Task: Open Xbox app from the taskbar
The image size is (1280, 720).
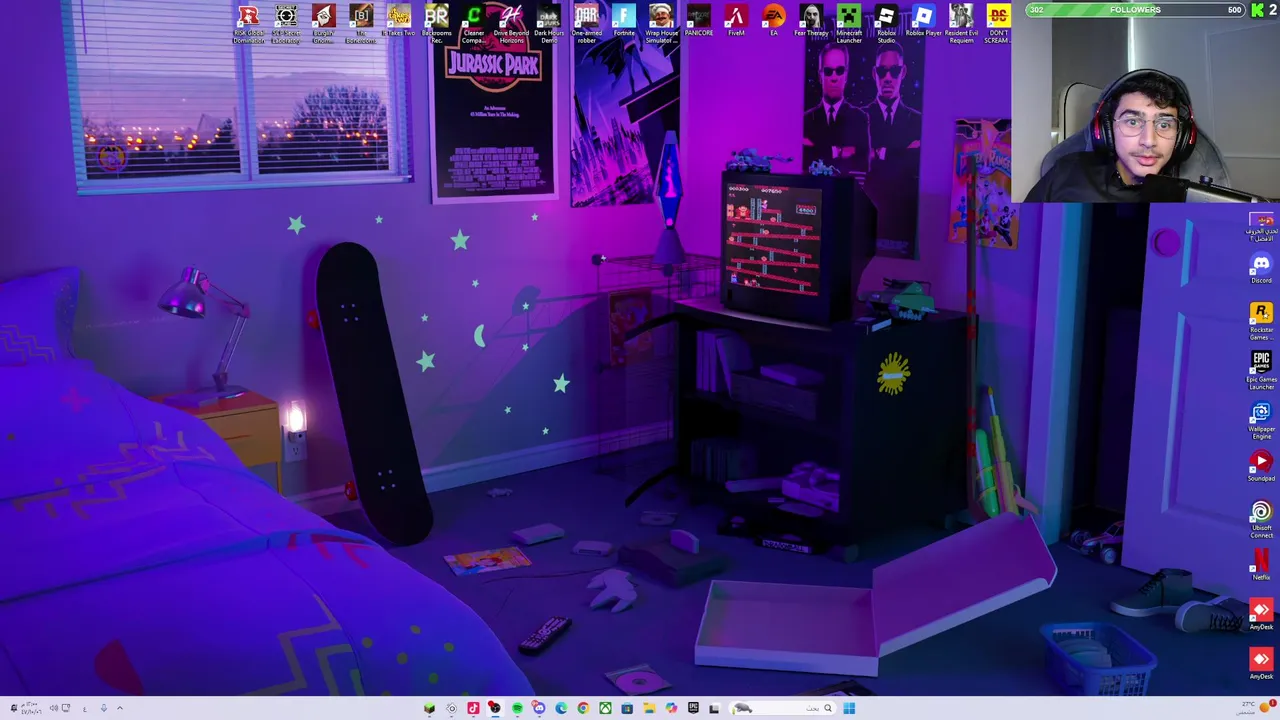Action: [x=605, y=708]
